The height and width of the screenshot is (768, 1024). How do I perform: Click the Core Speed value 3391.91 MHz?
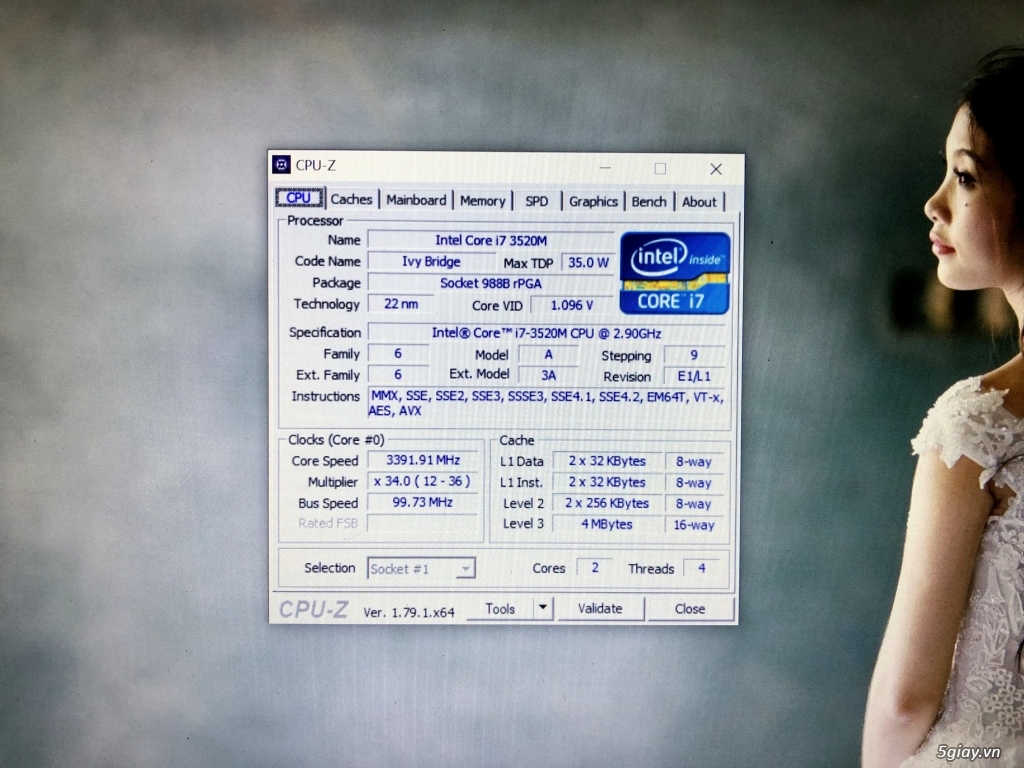[x=423, y=460]
